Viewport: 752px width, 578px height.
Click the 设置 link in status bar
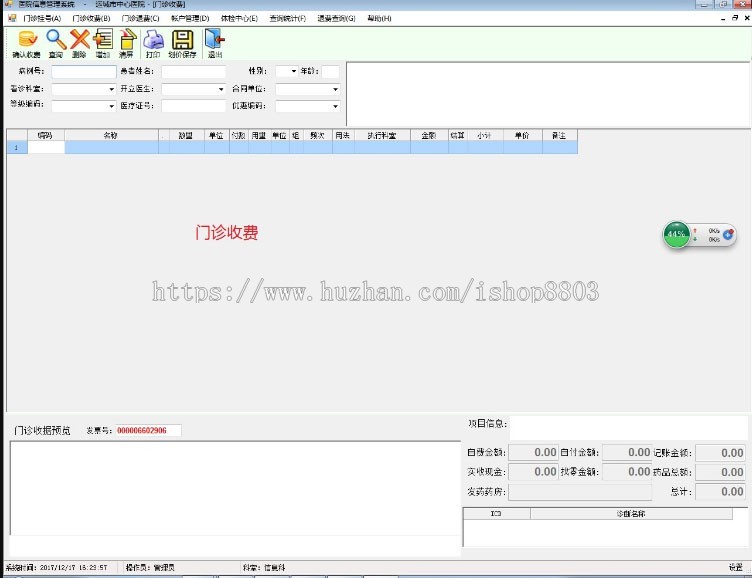736,567
